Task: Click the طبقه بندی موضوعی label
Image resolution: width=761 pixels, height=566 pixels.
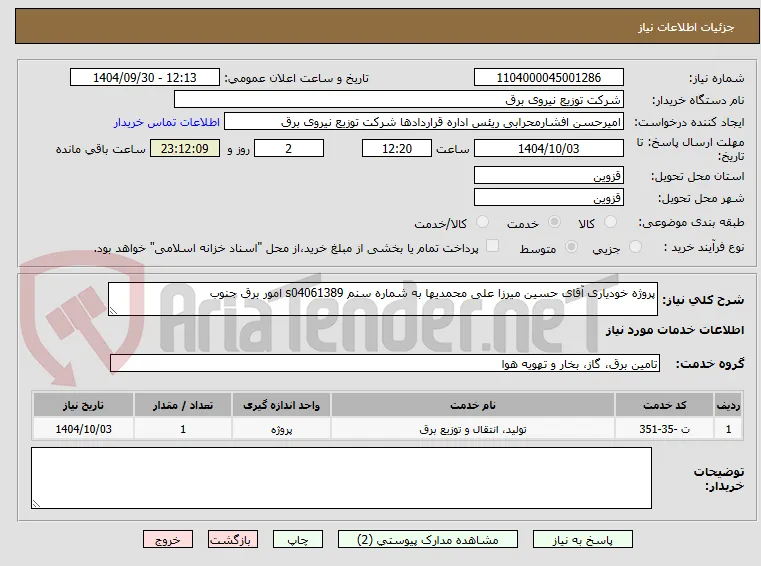Action: click(691, 223)
